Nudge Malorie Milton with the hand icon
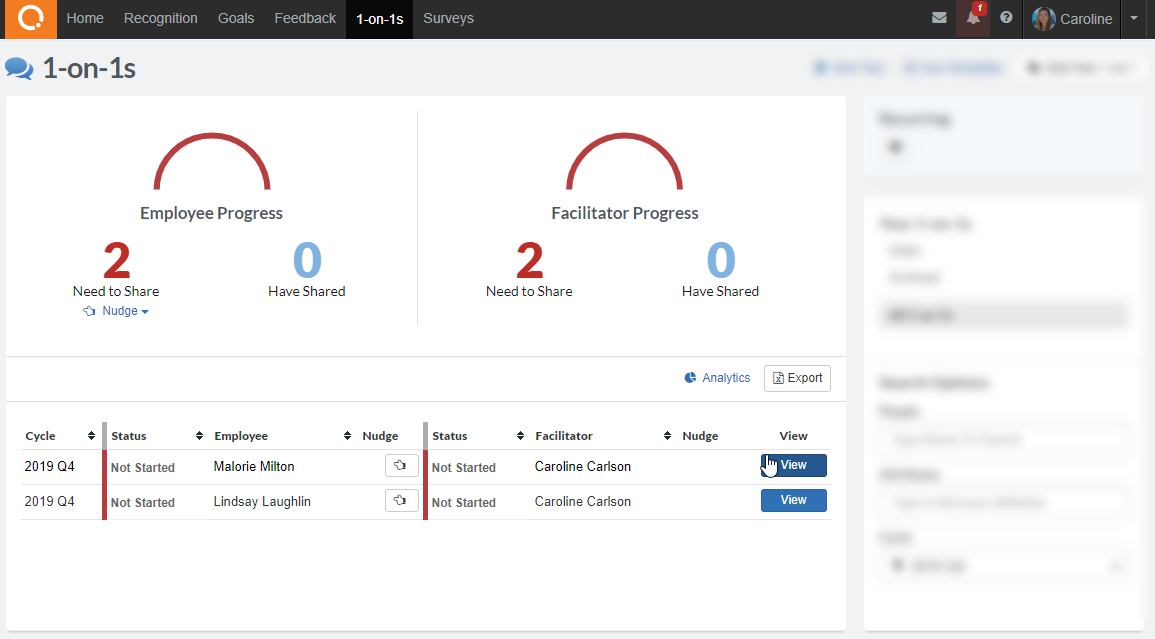 click(x=401, y=466)
